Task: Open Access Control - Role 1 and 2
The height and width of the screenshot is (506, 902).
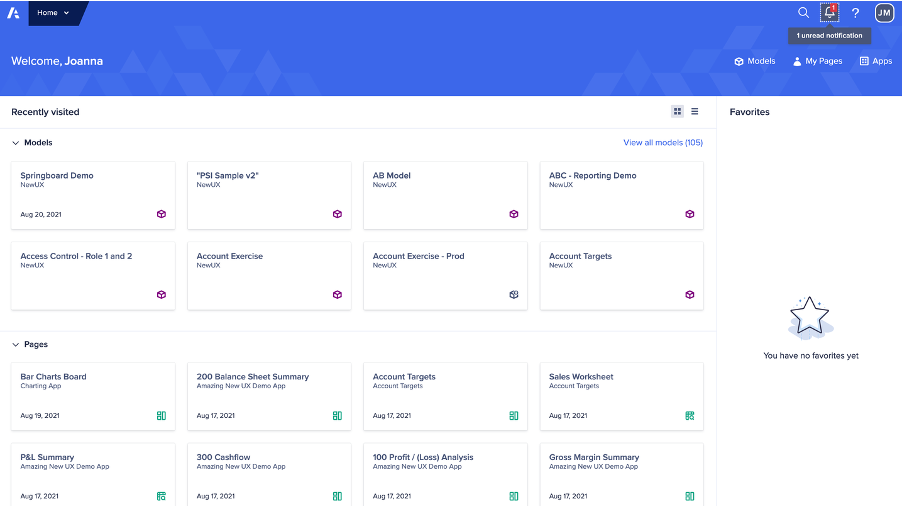Action: pos(76,256)
